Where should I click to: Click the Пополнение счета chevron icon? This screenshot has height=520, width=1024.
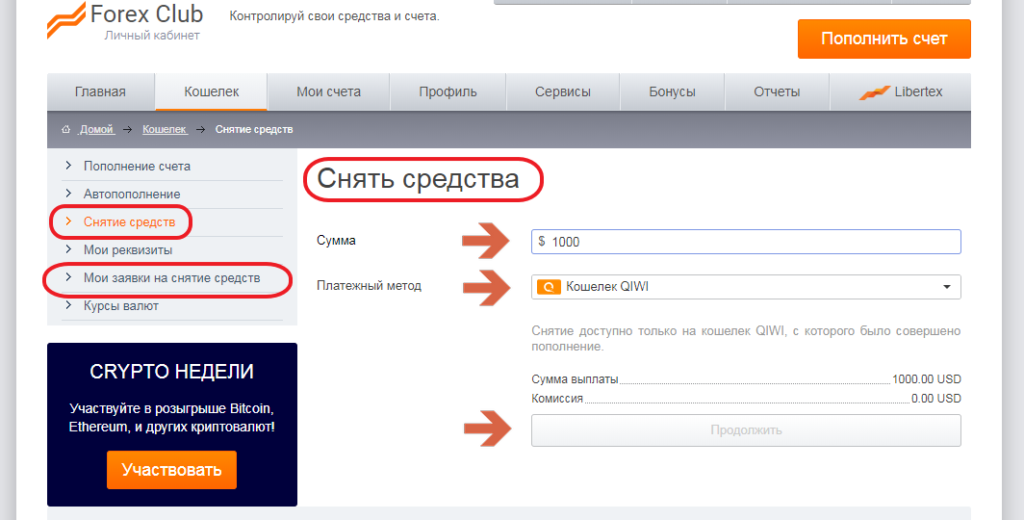(69, 166)
